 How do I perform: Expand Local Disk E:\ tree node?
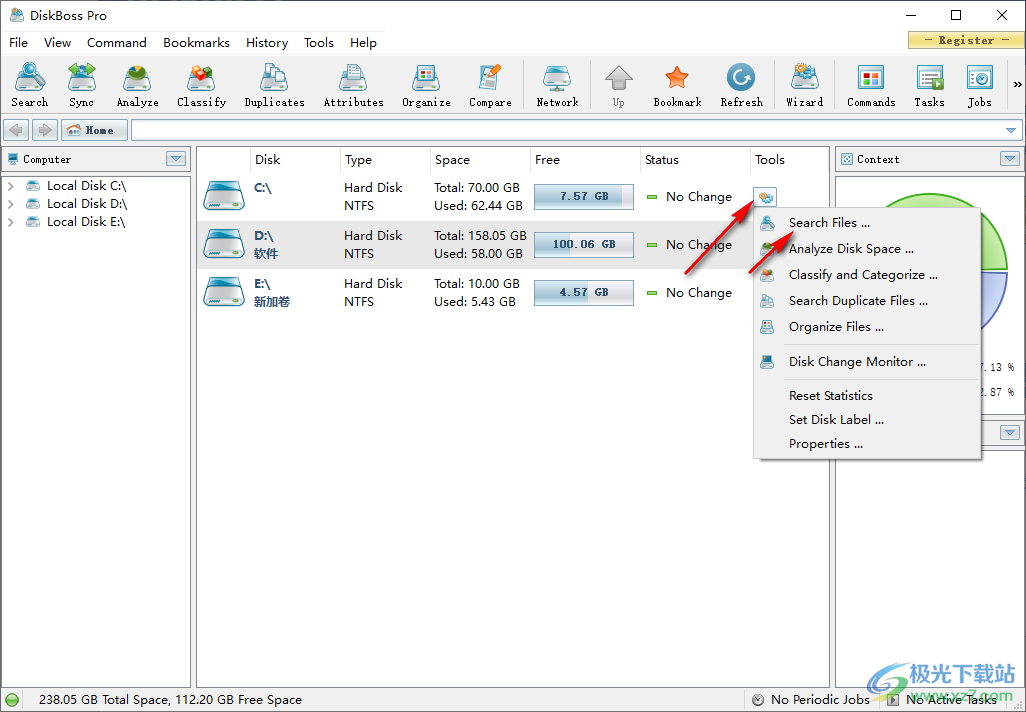10,222
